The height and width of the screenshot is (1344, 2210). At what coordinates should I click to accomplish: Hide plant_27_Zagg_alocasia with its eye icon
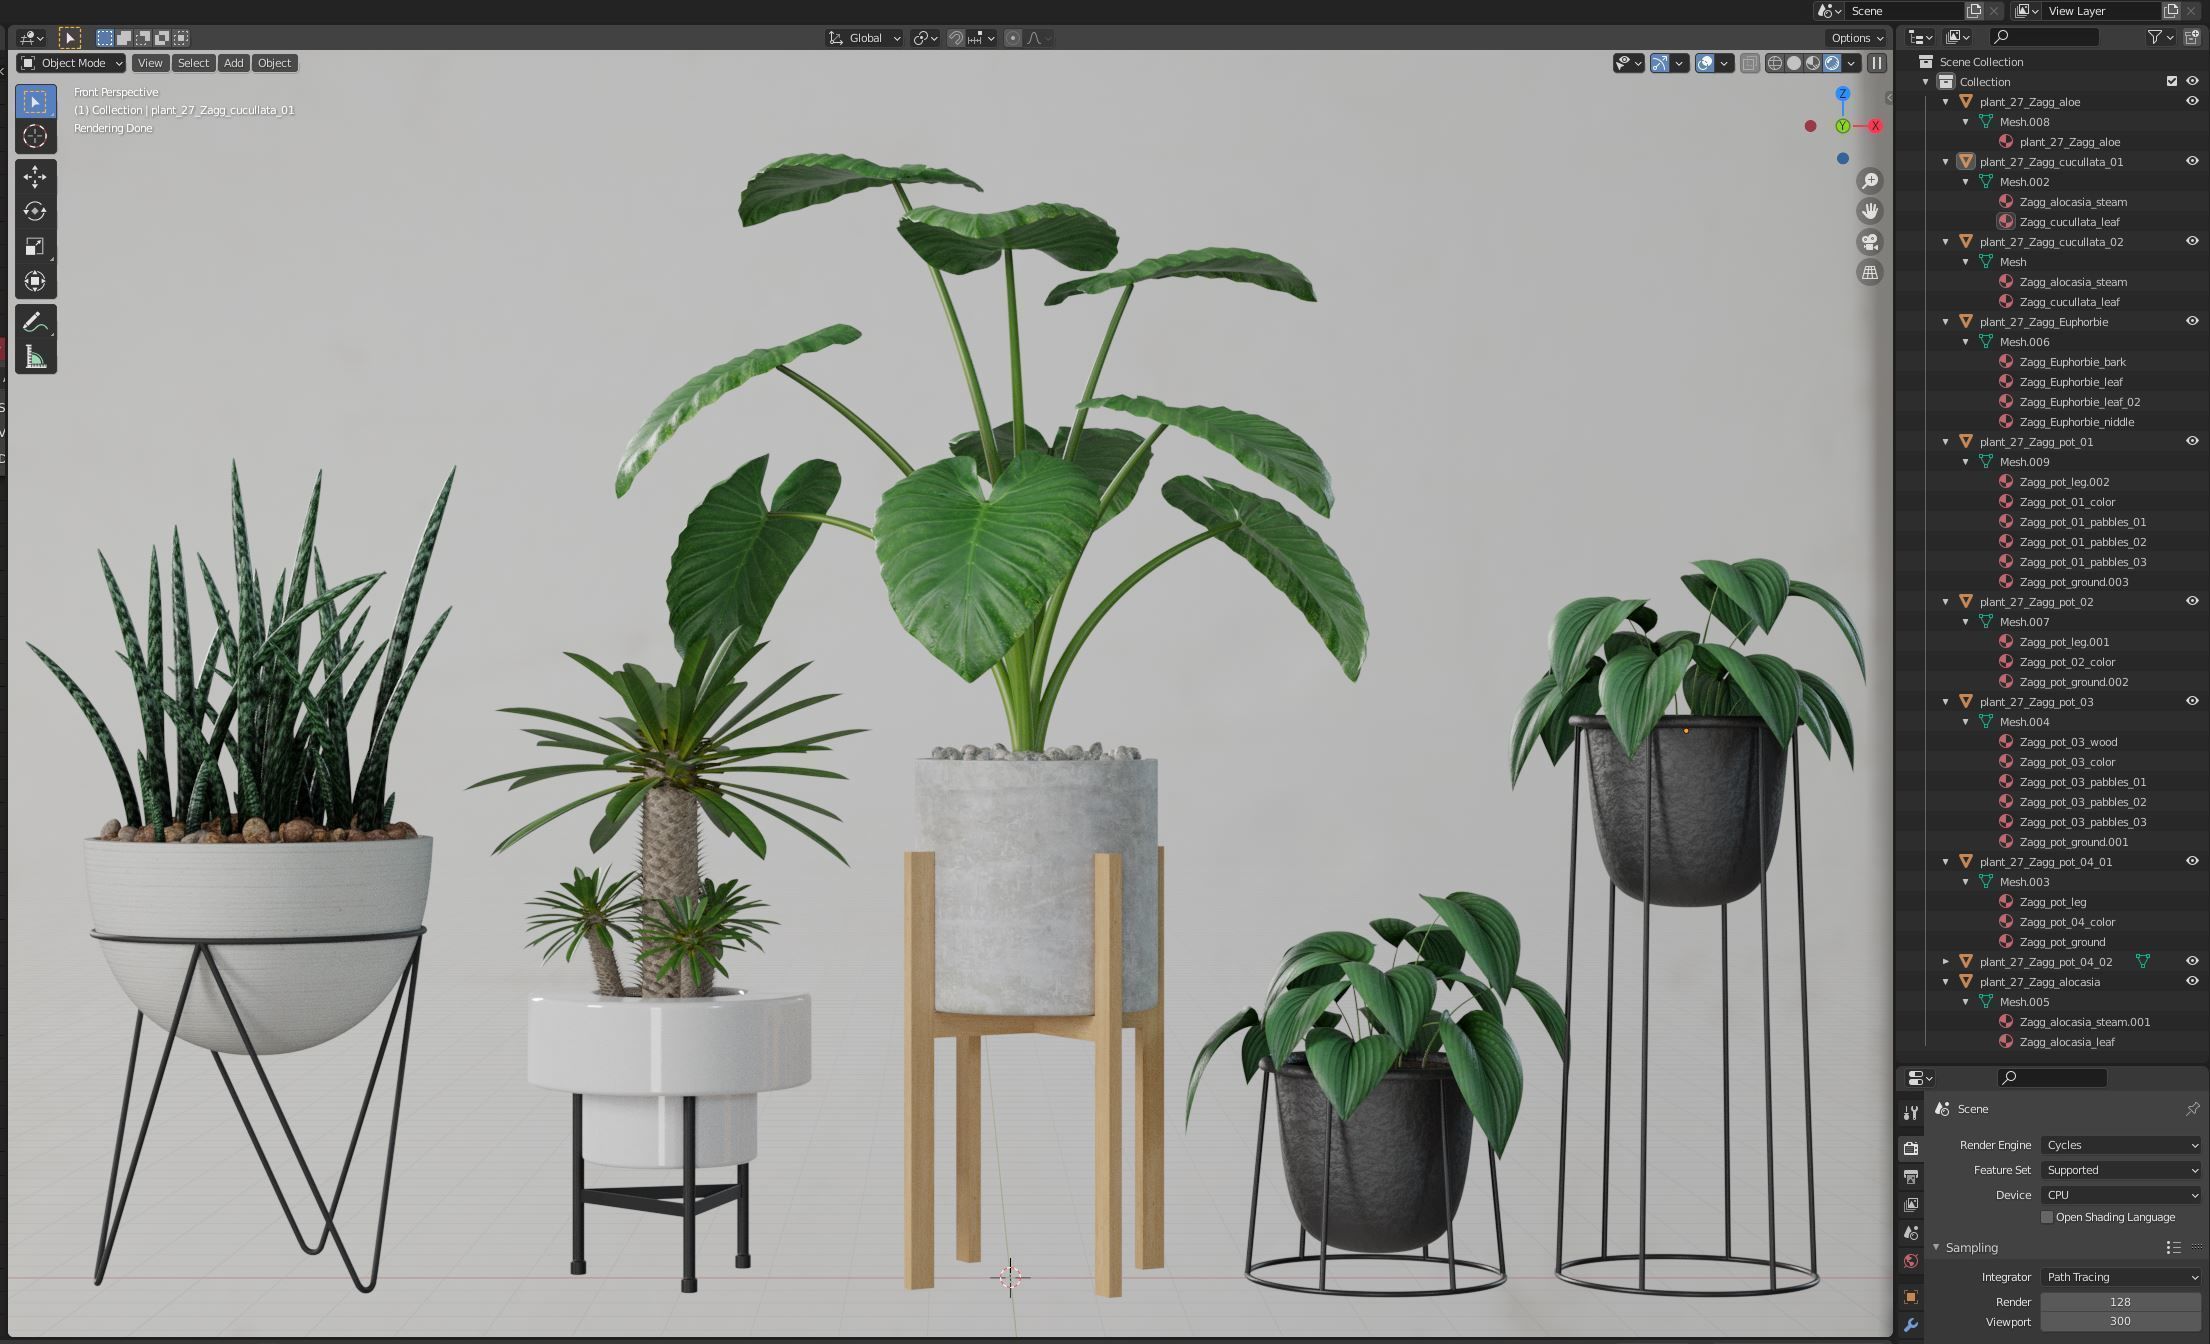[x=2192, y=981]
